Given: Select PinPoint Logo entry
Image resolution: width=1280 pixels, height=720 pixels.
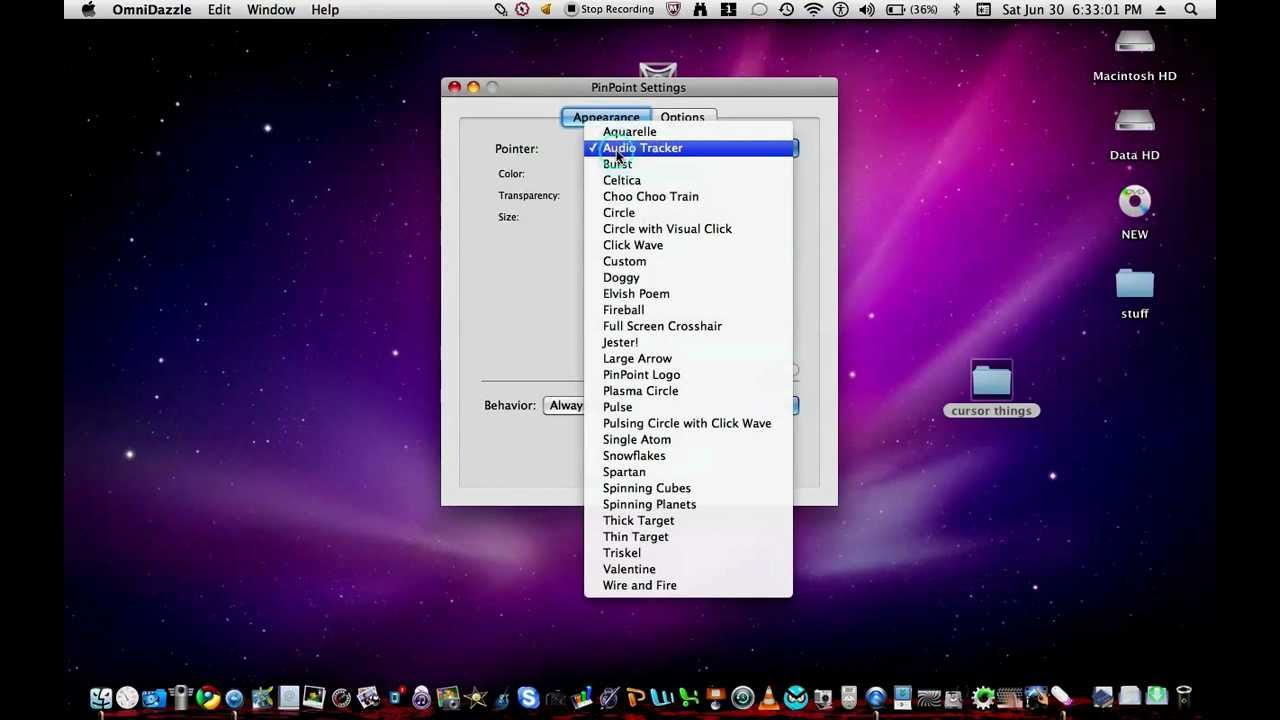Looking at the screenshot, I should [688, 375].
